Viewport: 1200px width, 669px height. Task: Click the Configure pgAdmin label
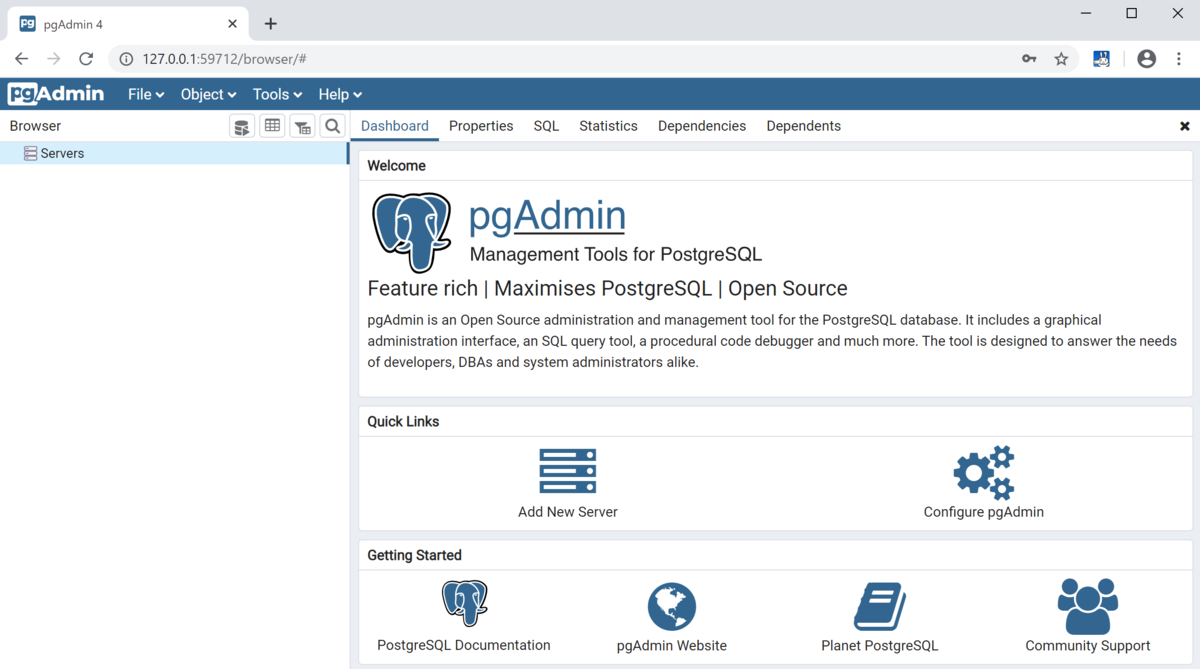(984, 512)
